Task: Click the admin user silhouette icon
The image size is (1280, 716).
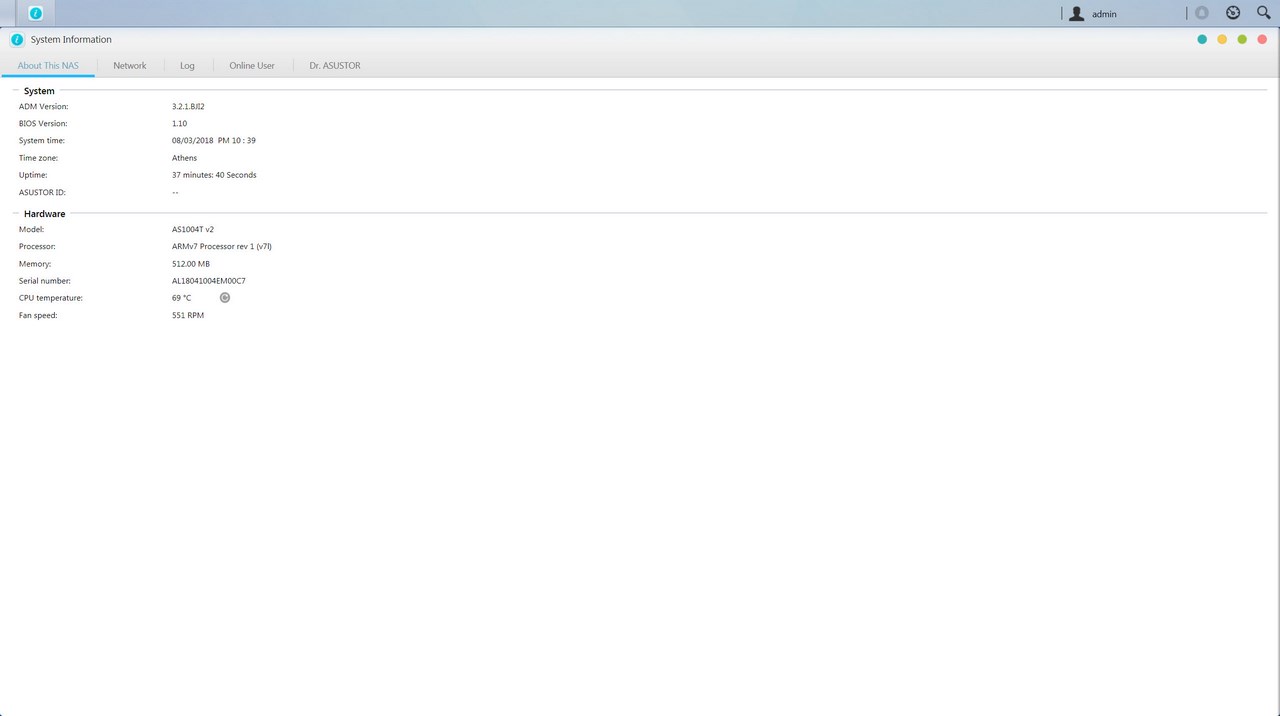Action: click(1076, 14)
